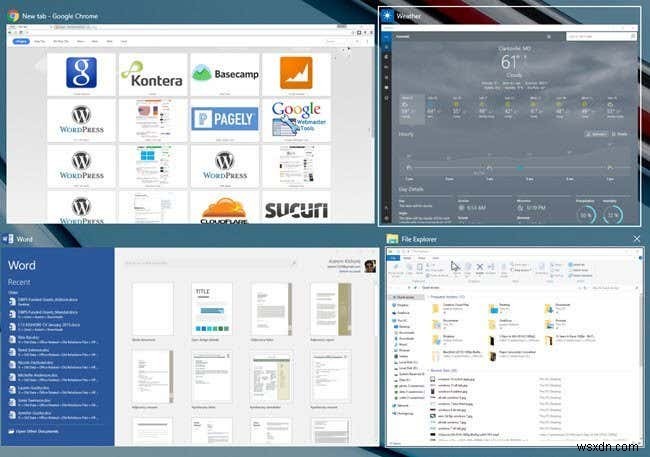Click the account profile picture in Word
This screenshot has height=457, width=650.
370,266
